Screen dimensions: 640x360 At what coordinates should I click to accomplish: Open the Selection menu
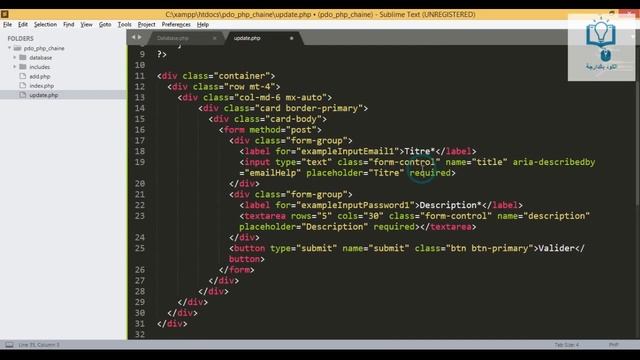coord(45,24)
